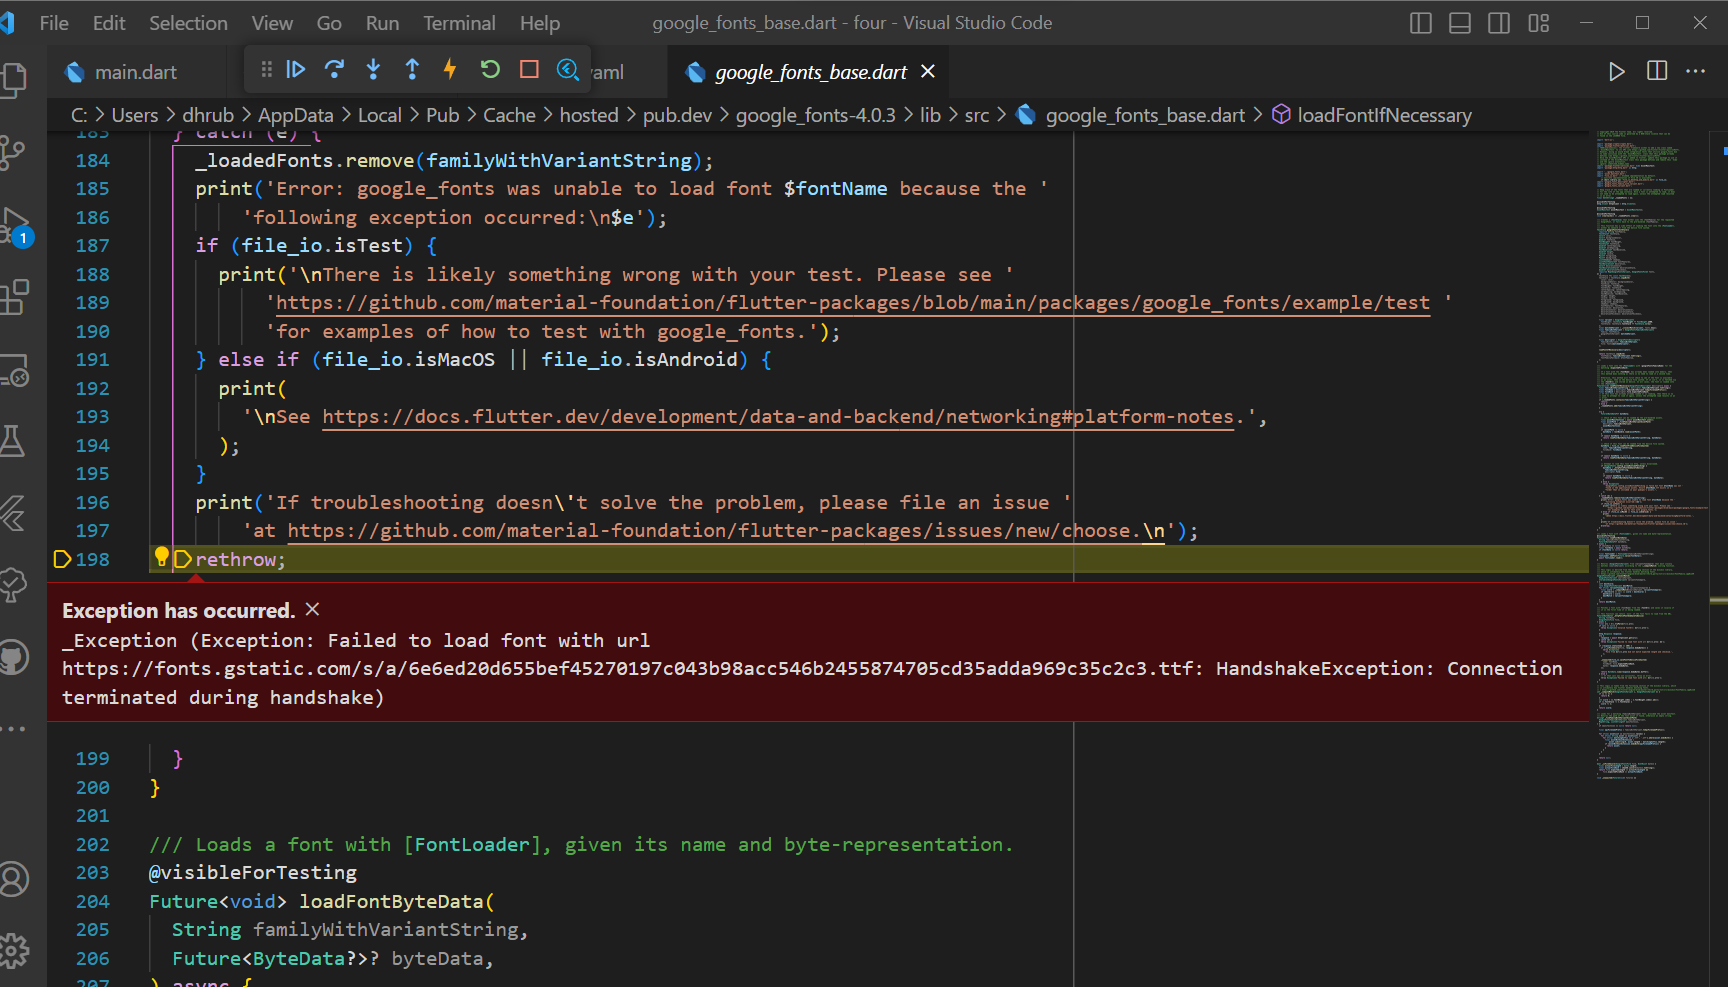
Task: Activate the lightbulb quick fix on line 198
Action: [x=162, y=557]
